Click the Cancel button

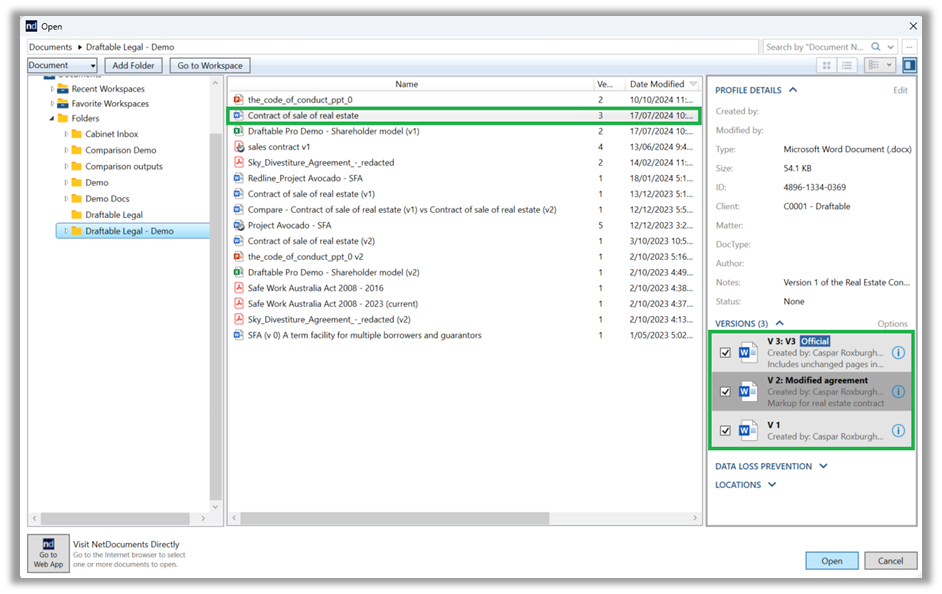(x=890, y=560)
